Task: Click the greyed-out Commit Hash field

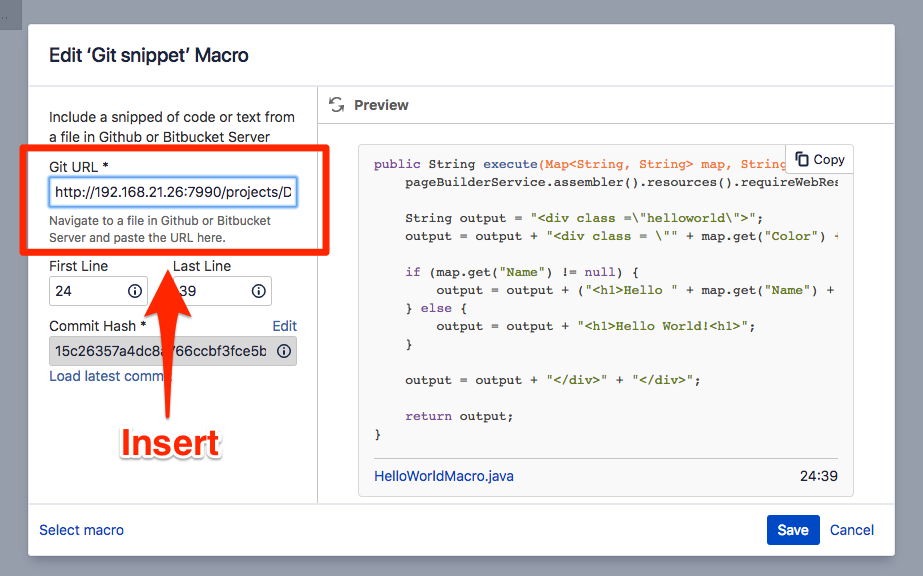Action: [x=160, y=351]
